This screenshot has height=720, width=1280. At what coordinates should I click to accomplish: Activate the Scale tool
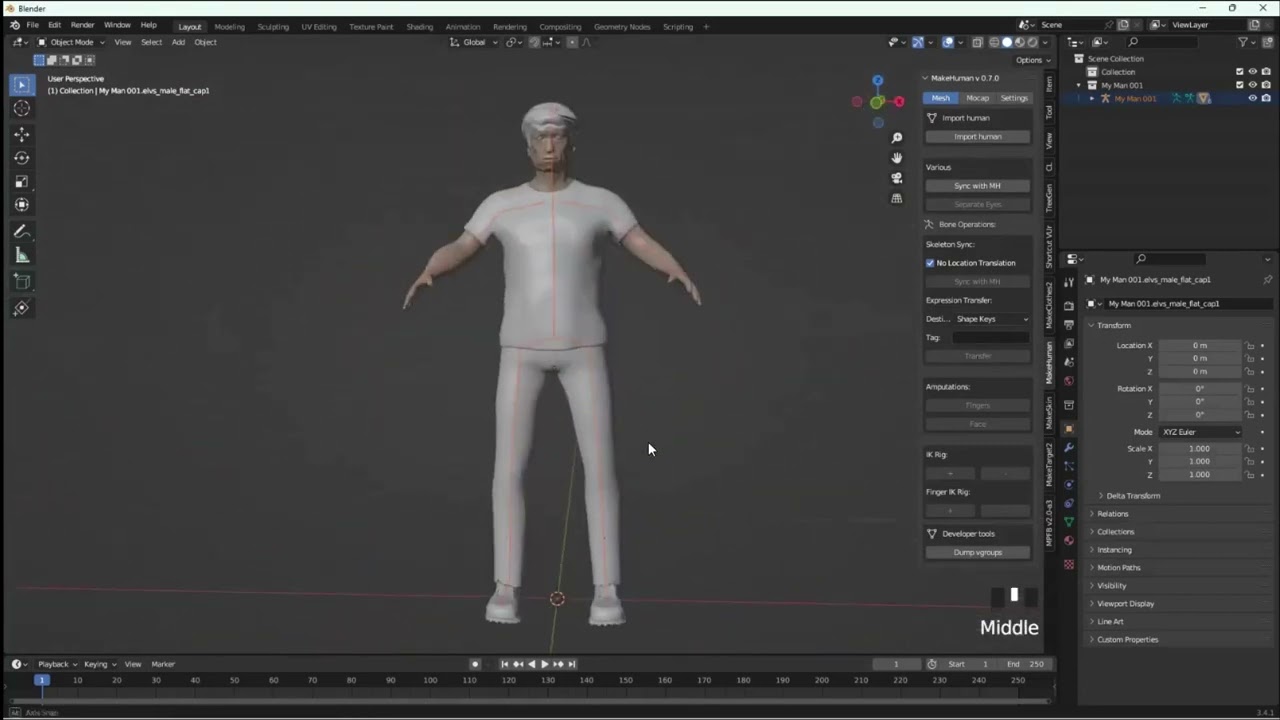pyautogui.click(x=21, y=181)
